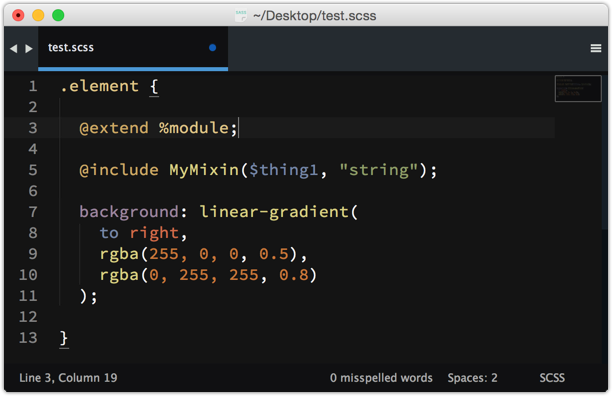Click the "string" literal

pyautogui.click(x=379, y=170)
